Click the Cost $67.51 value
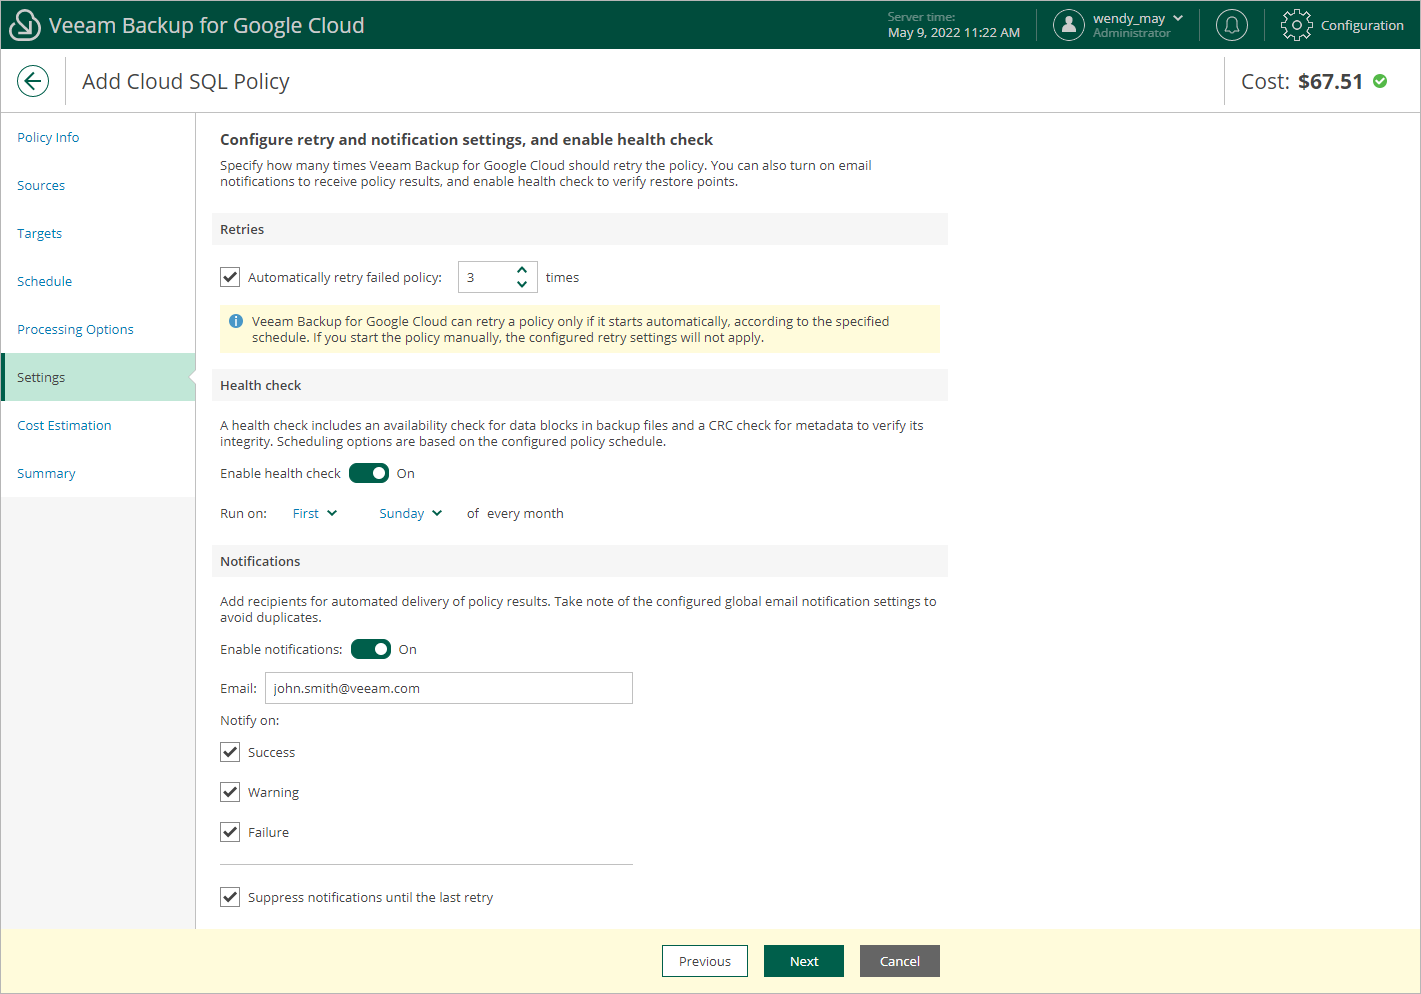This screenshot has width=1421, height=994. coord(1330,81)
